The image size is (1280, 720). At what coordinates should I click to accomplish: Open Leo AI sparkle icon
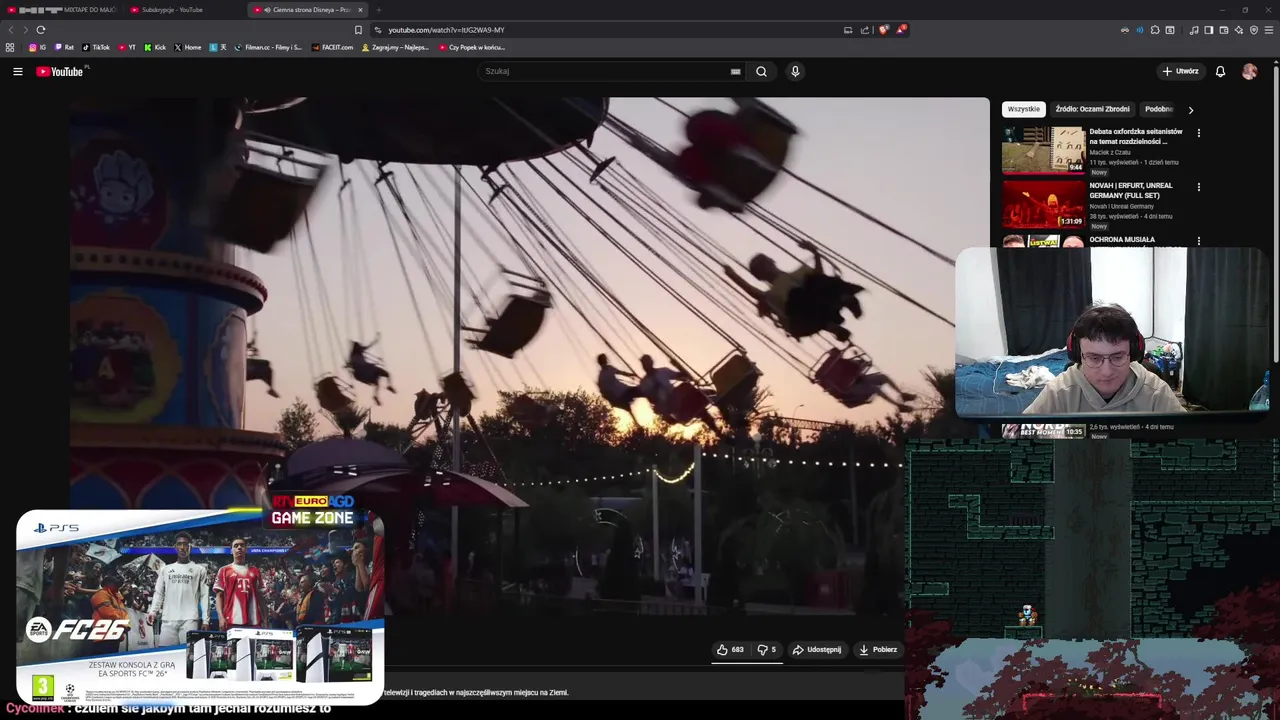(1239, 30)
